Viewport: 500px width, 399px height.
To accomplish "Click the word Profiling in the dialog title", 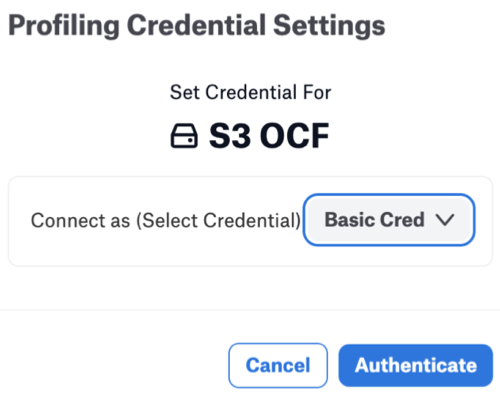I will (x=64, y=26).
